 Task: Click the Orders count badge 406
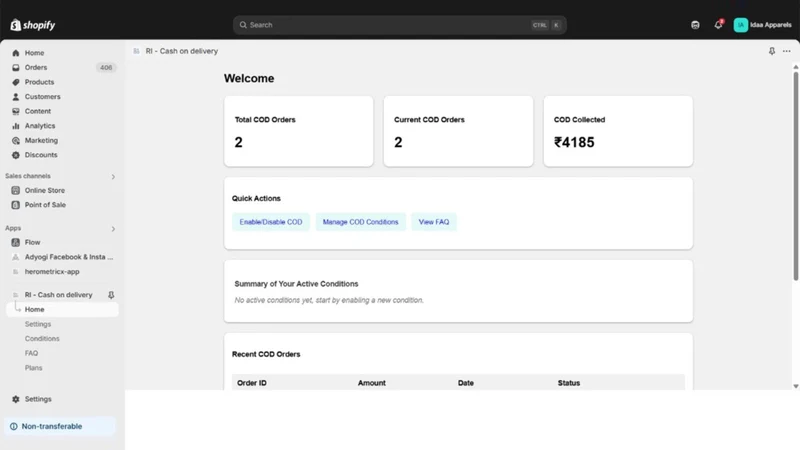106,67
